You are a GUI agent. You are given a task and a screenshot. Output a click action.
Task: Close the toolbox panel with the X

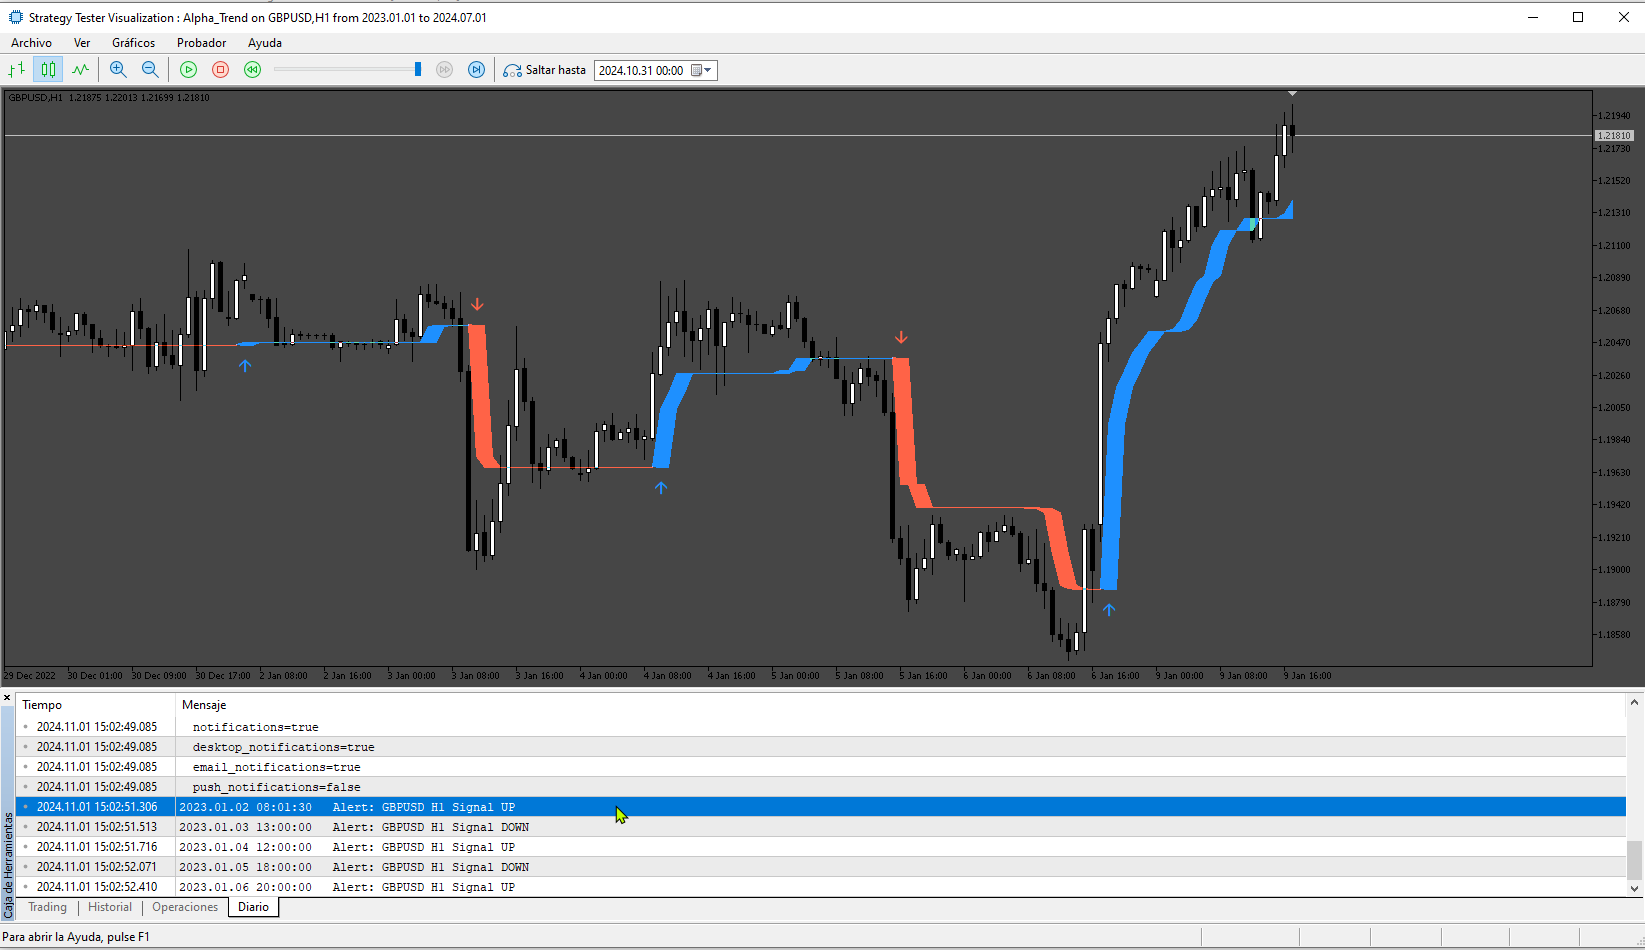click(7, 698)
